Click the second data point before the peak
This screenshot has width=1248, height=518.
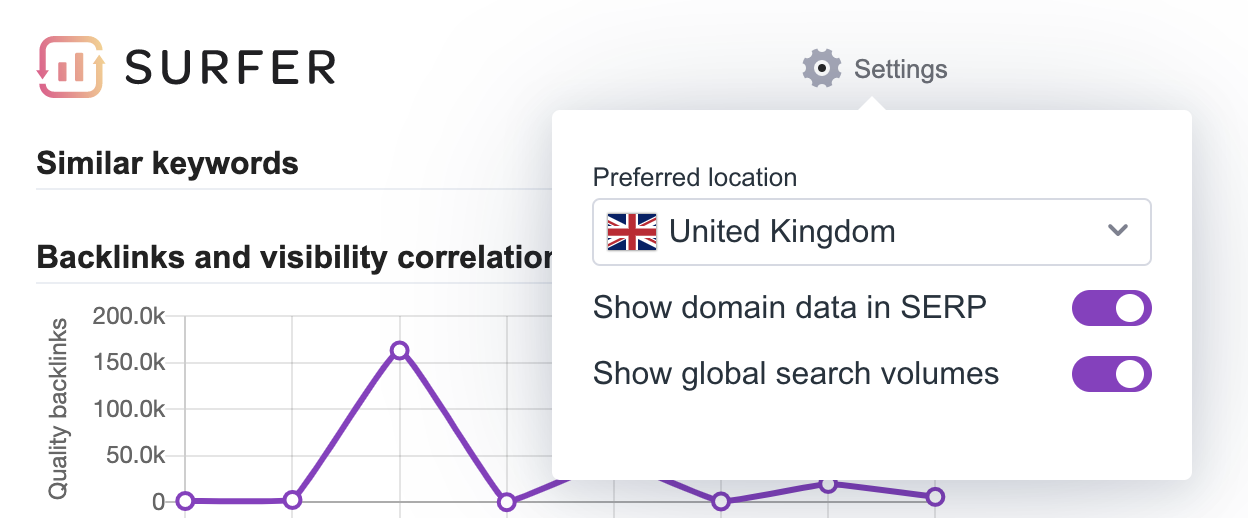pyautogui.click(x=292, y=499)
